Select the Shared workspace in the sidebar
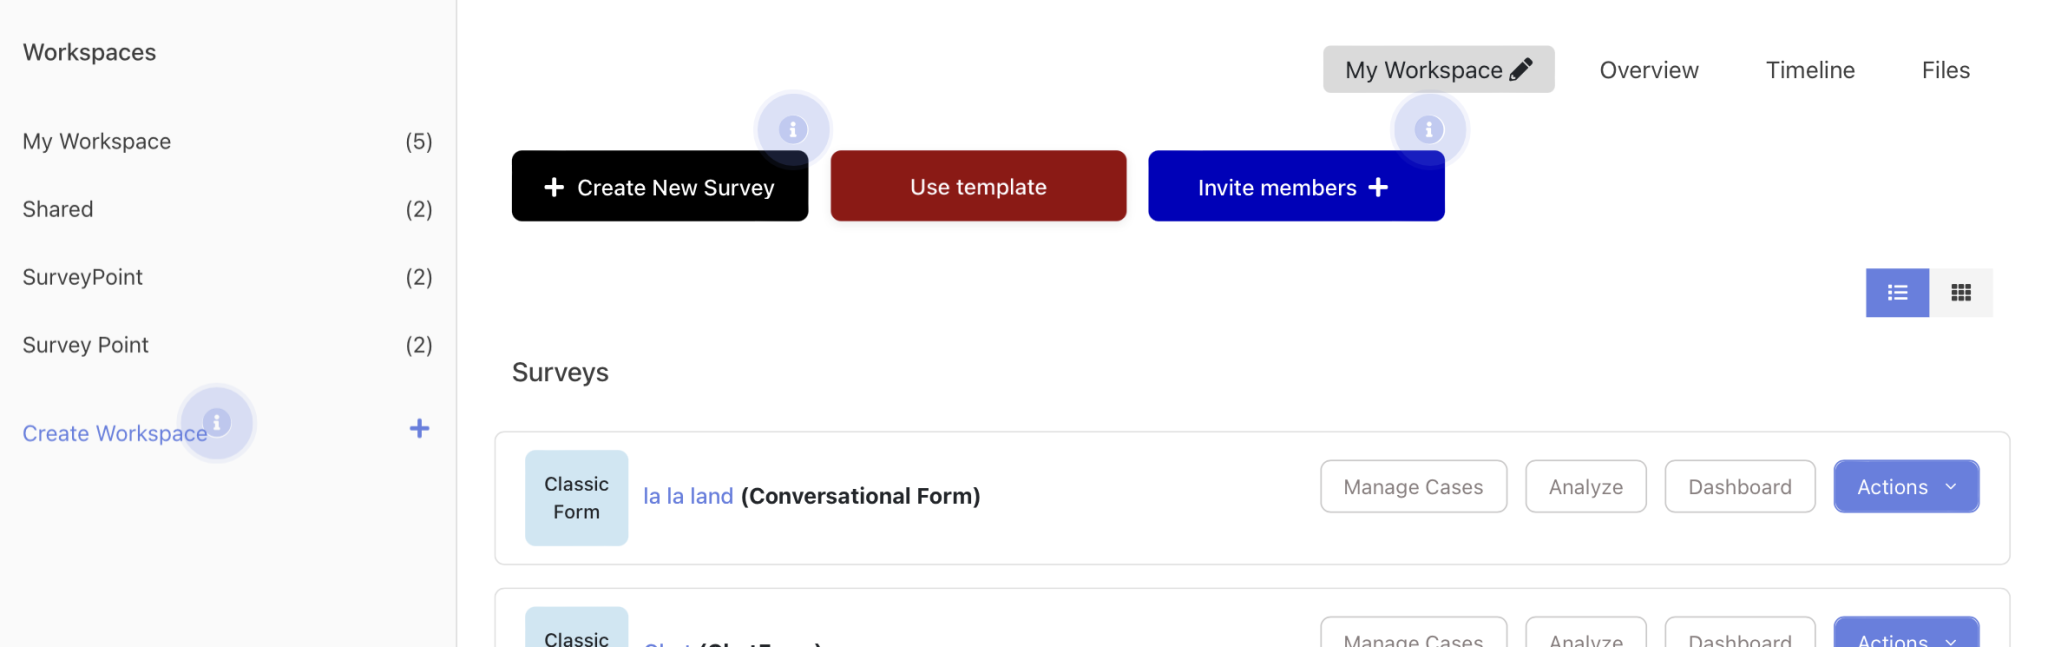 coord(57,208)
